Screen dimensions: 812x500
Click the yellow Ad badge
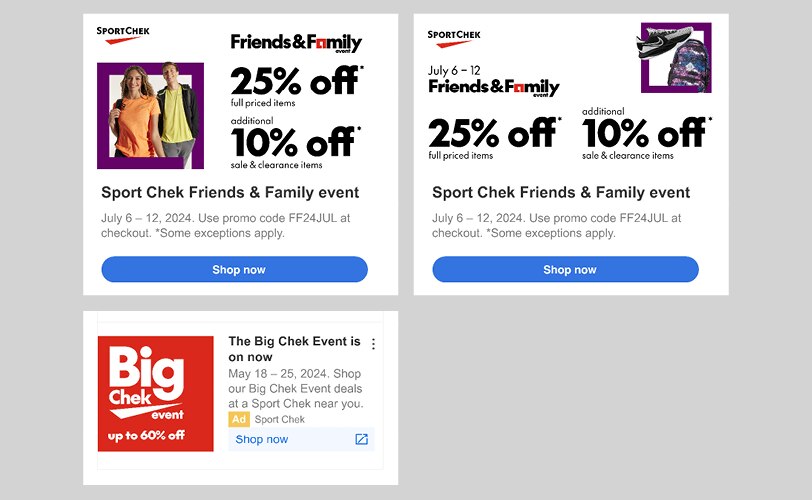coord(239,419)
